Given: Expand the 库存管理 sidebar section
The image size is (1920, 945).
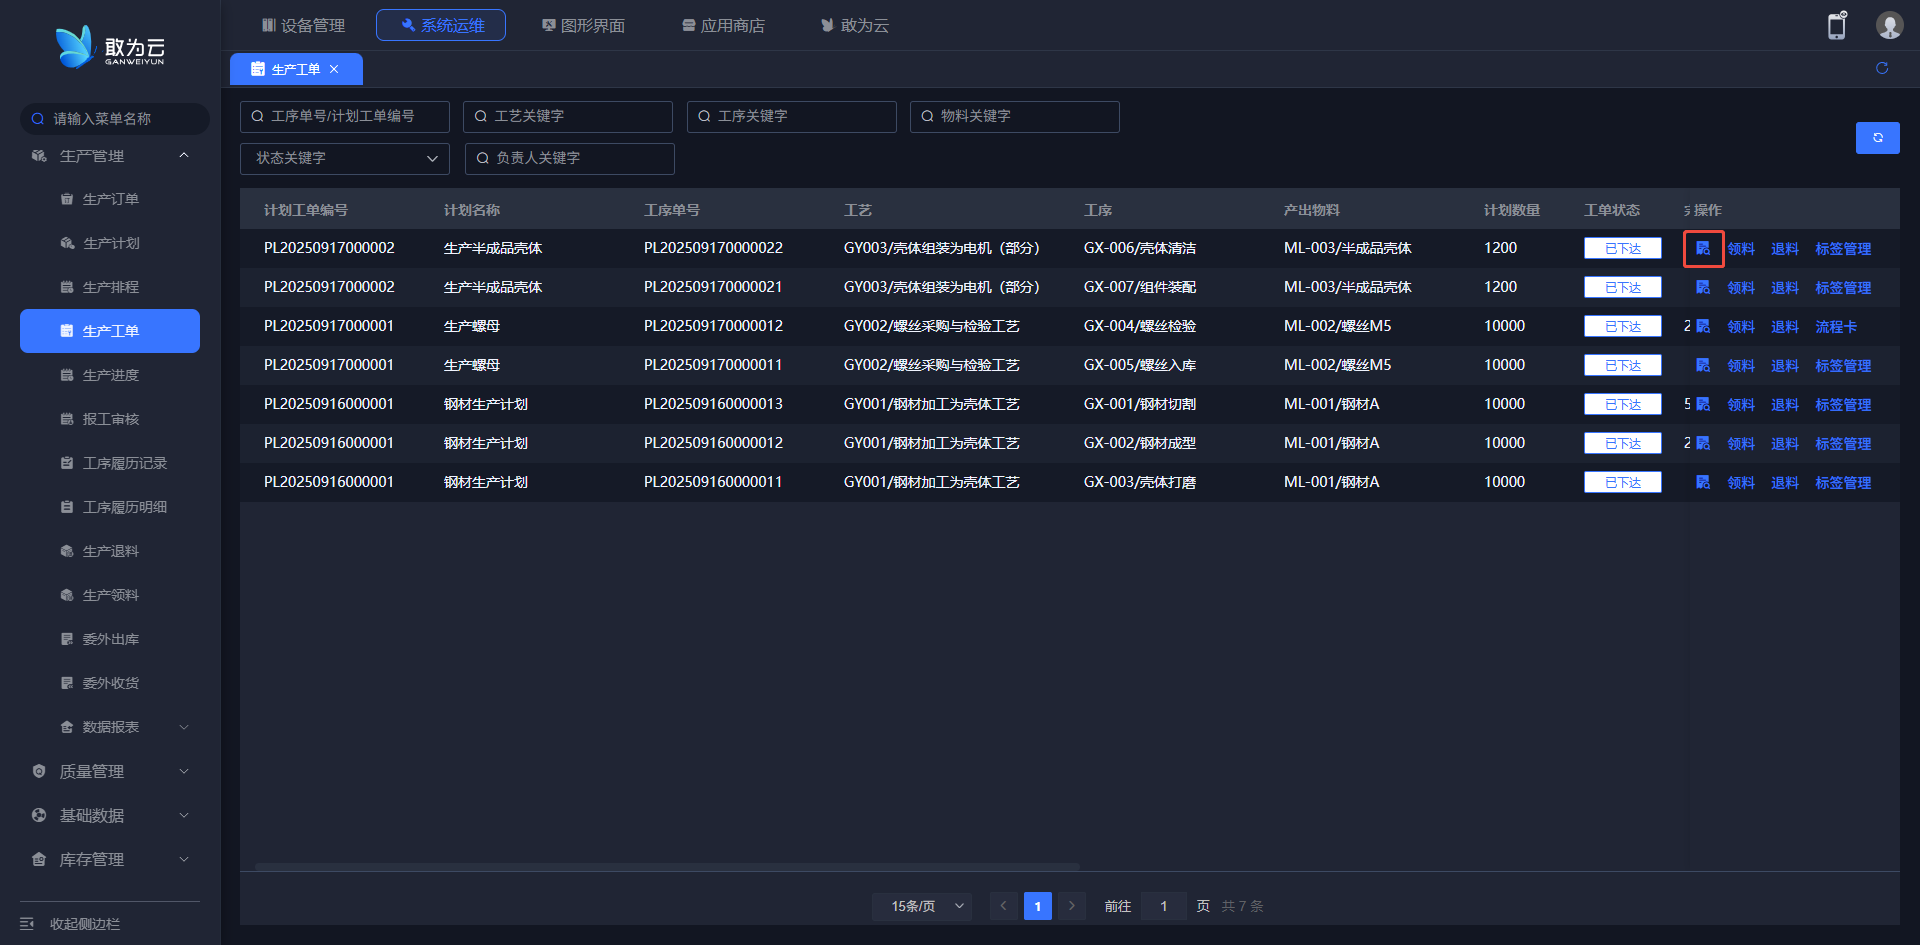Looking at the screenshot, I should [x=110, y=860].
